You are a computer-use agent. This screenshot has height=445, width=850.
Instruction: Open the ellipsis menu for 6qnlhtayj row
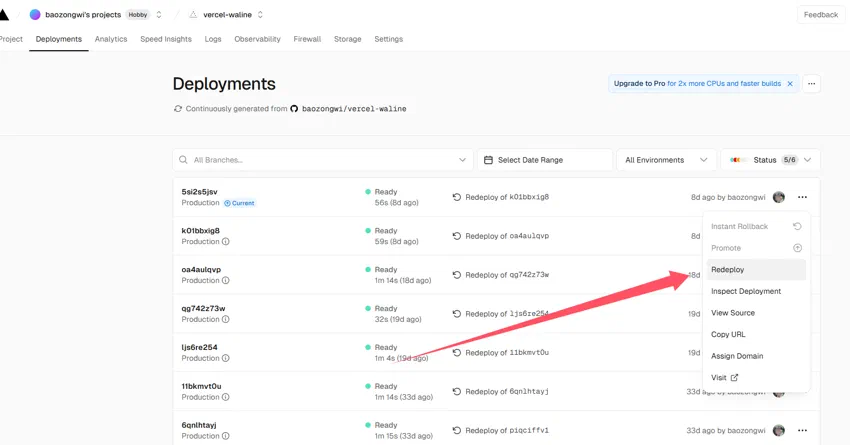pos(802,430)
